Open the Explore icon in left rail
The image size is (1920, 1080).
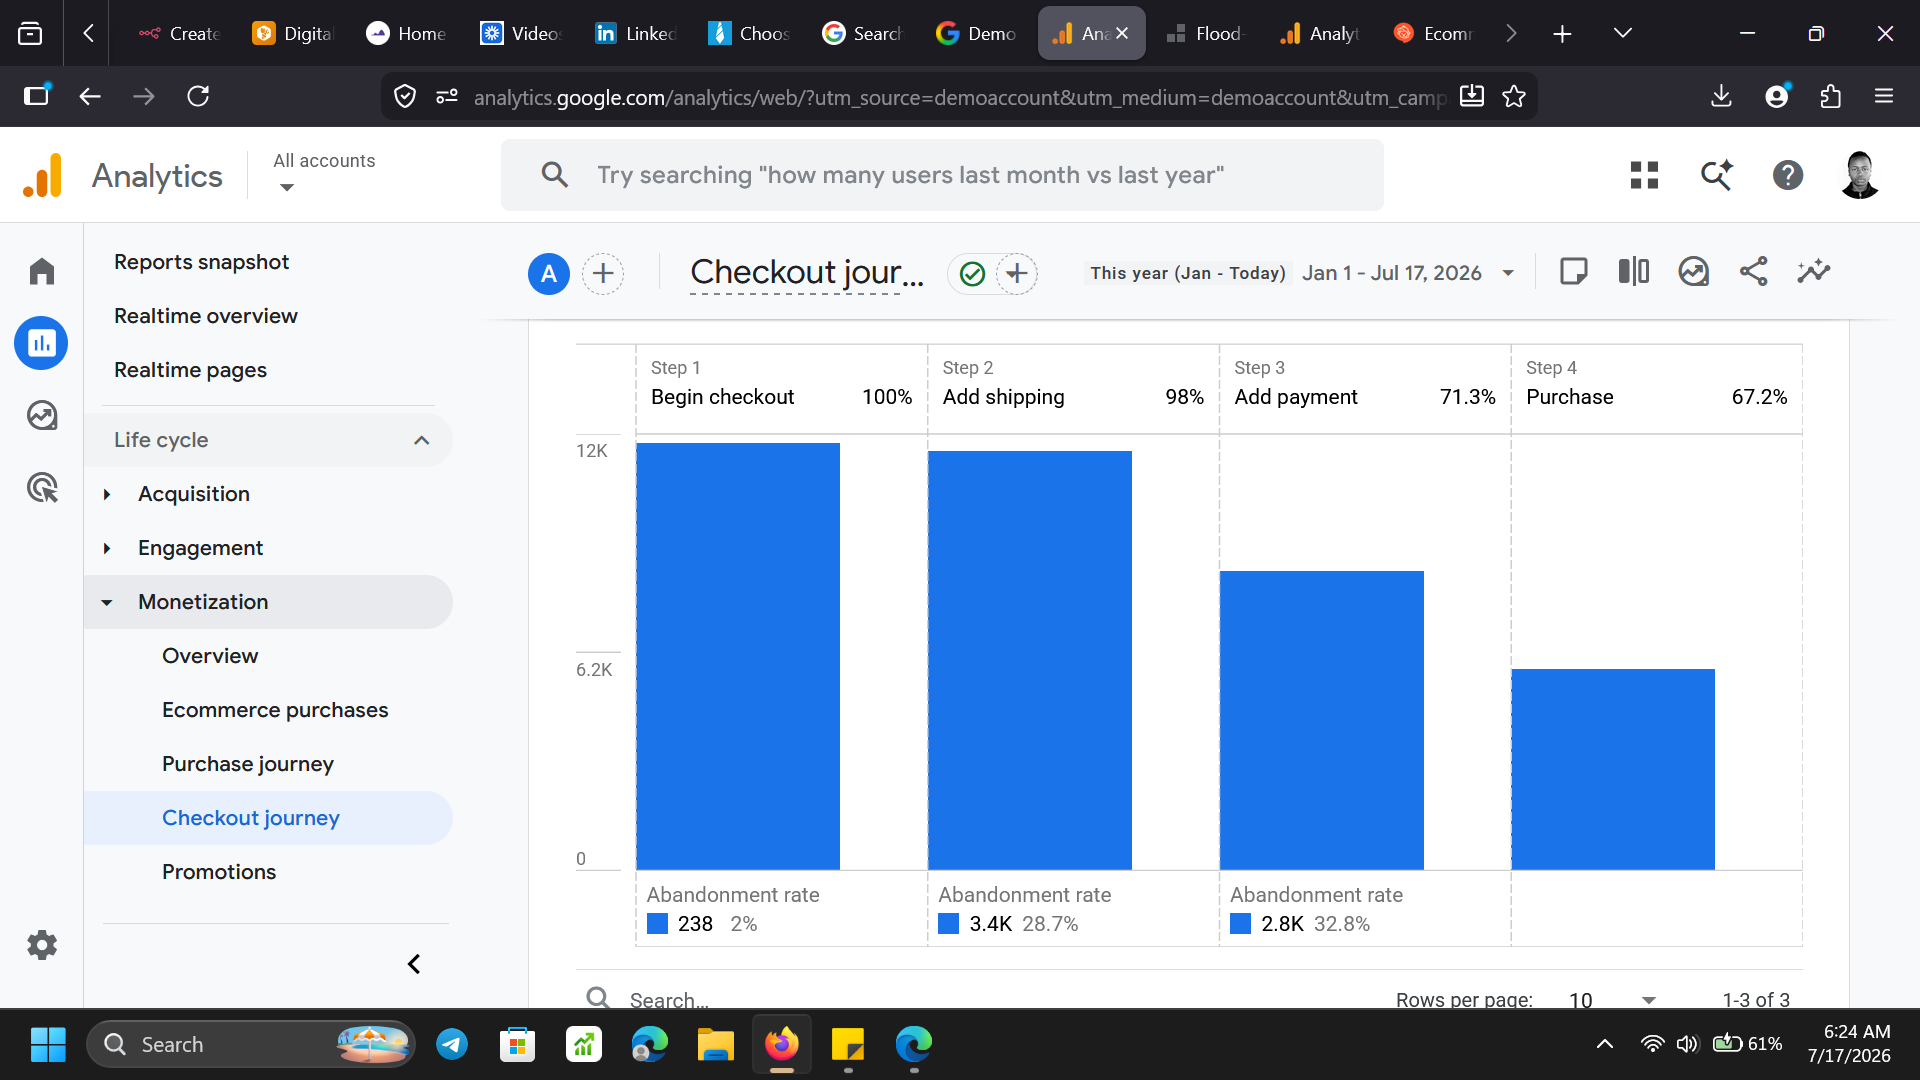coord(42,415)
